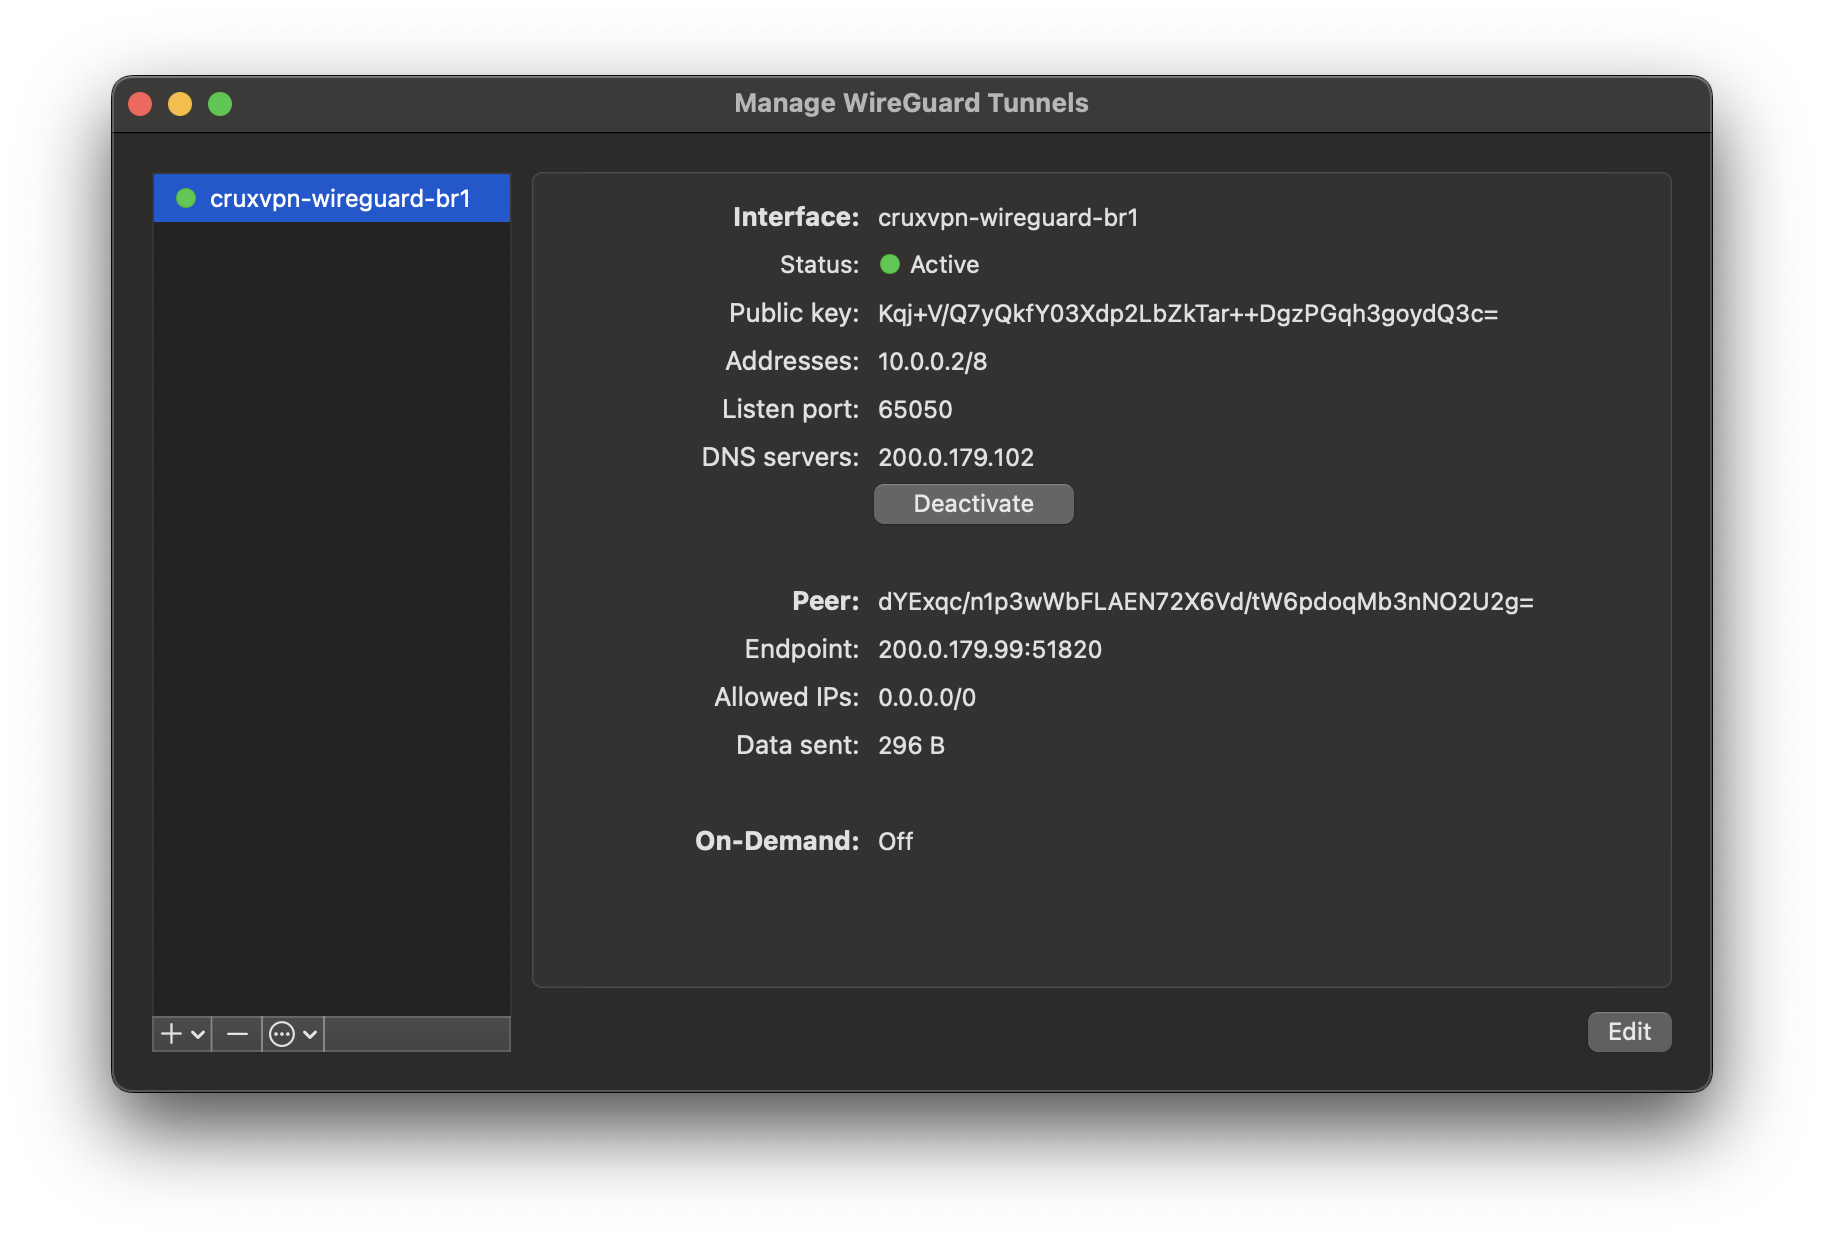Click the add tunnel plus icon

click(172, 1034)
